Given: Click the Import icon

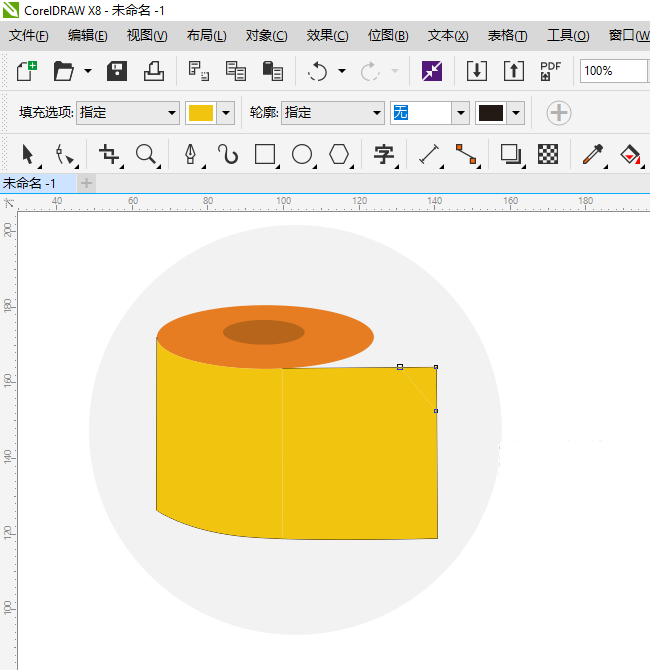Looking at the screenshot, I should [x=477, y=71].
